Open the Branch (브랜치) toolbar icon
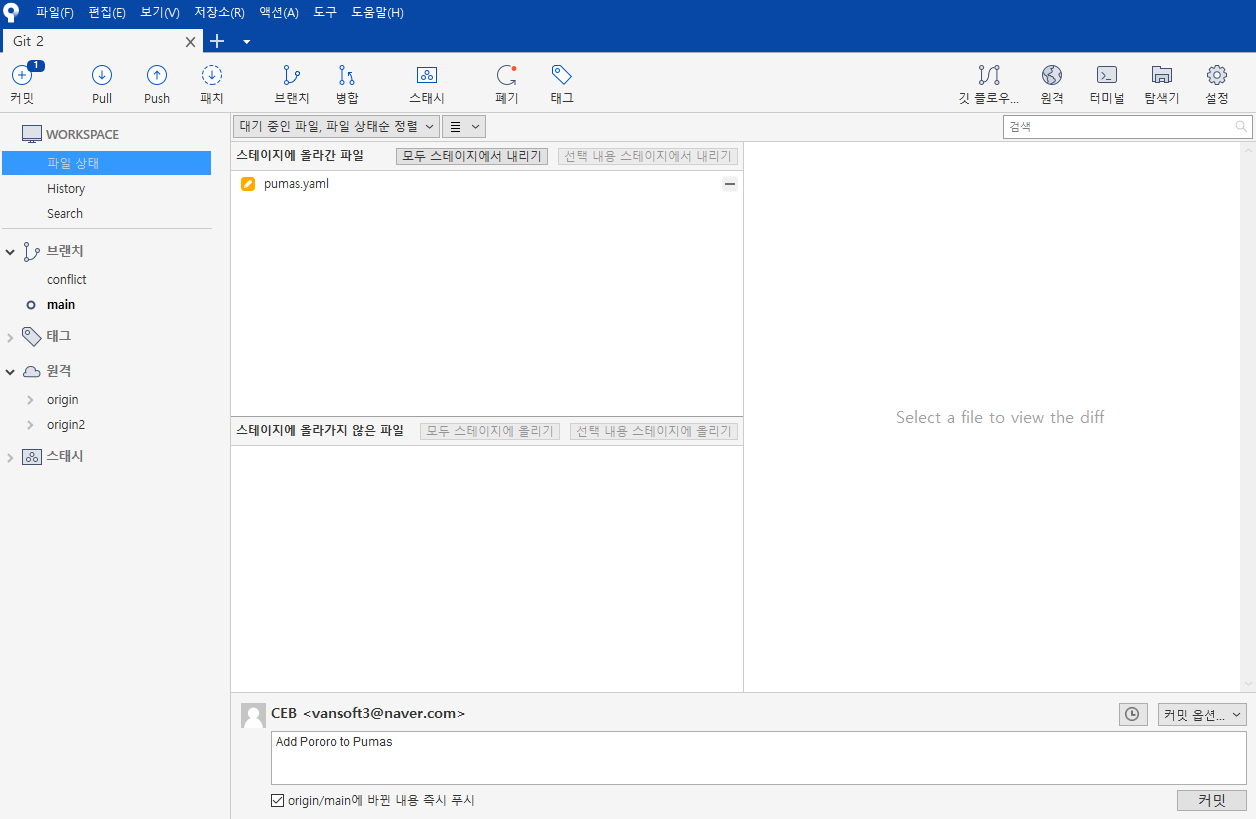The width and height of the screenshot is (1256, 819). [x=292, y=75]
